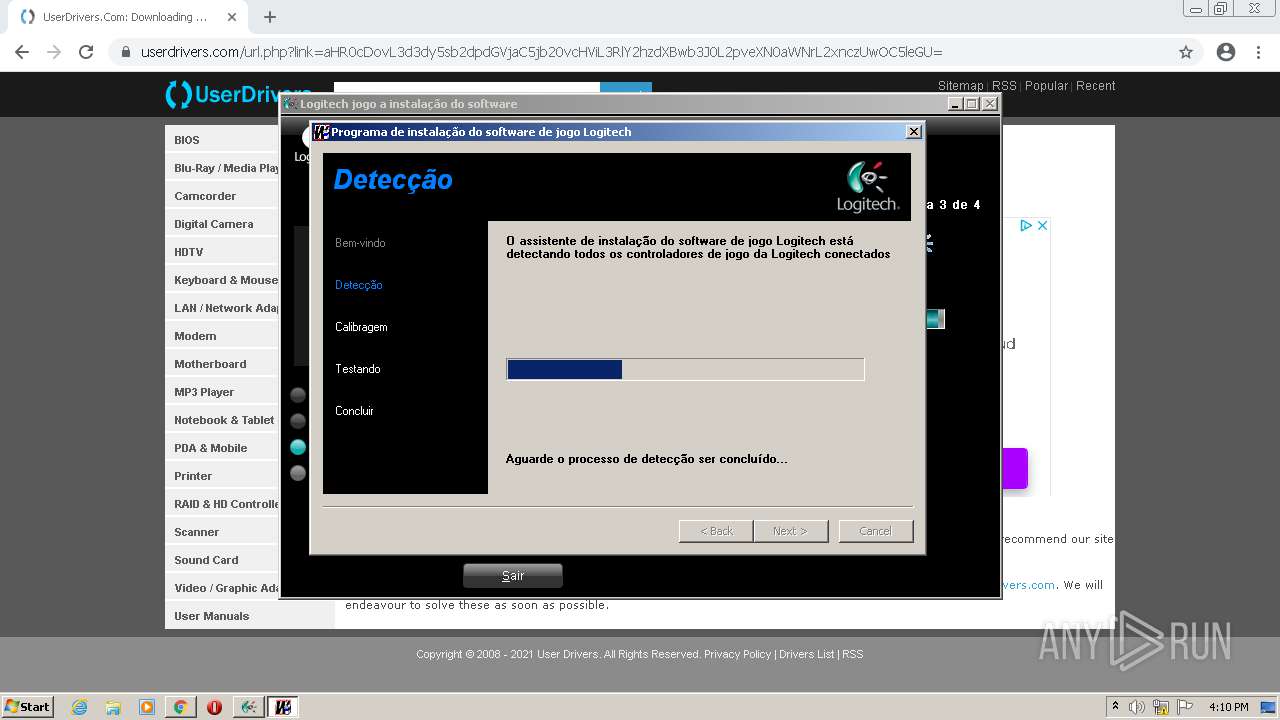Switch to Chrome on the taskbar
This screenshot has height=720, width=1280.
click(180, 707)
